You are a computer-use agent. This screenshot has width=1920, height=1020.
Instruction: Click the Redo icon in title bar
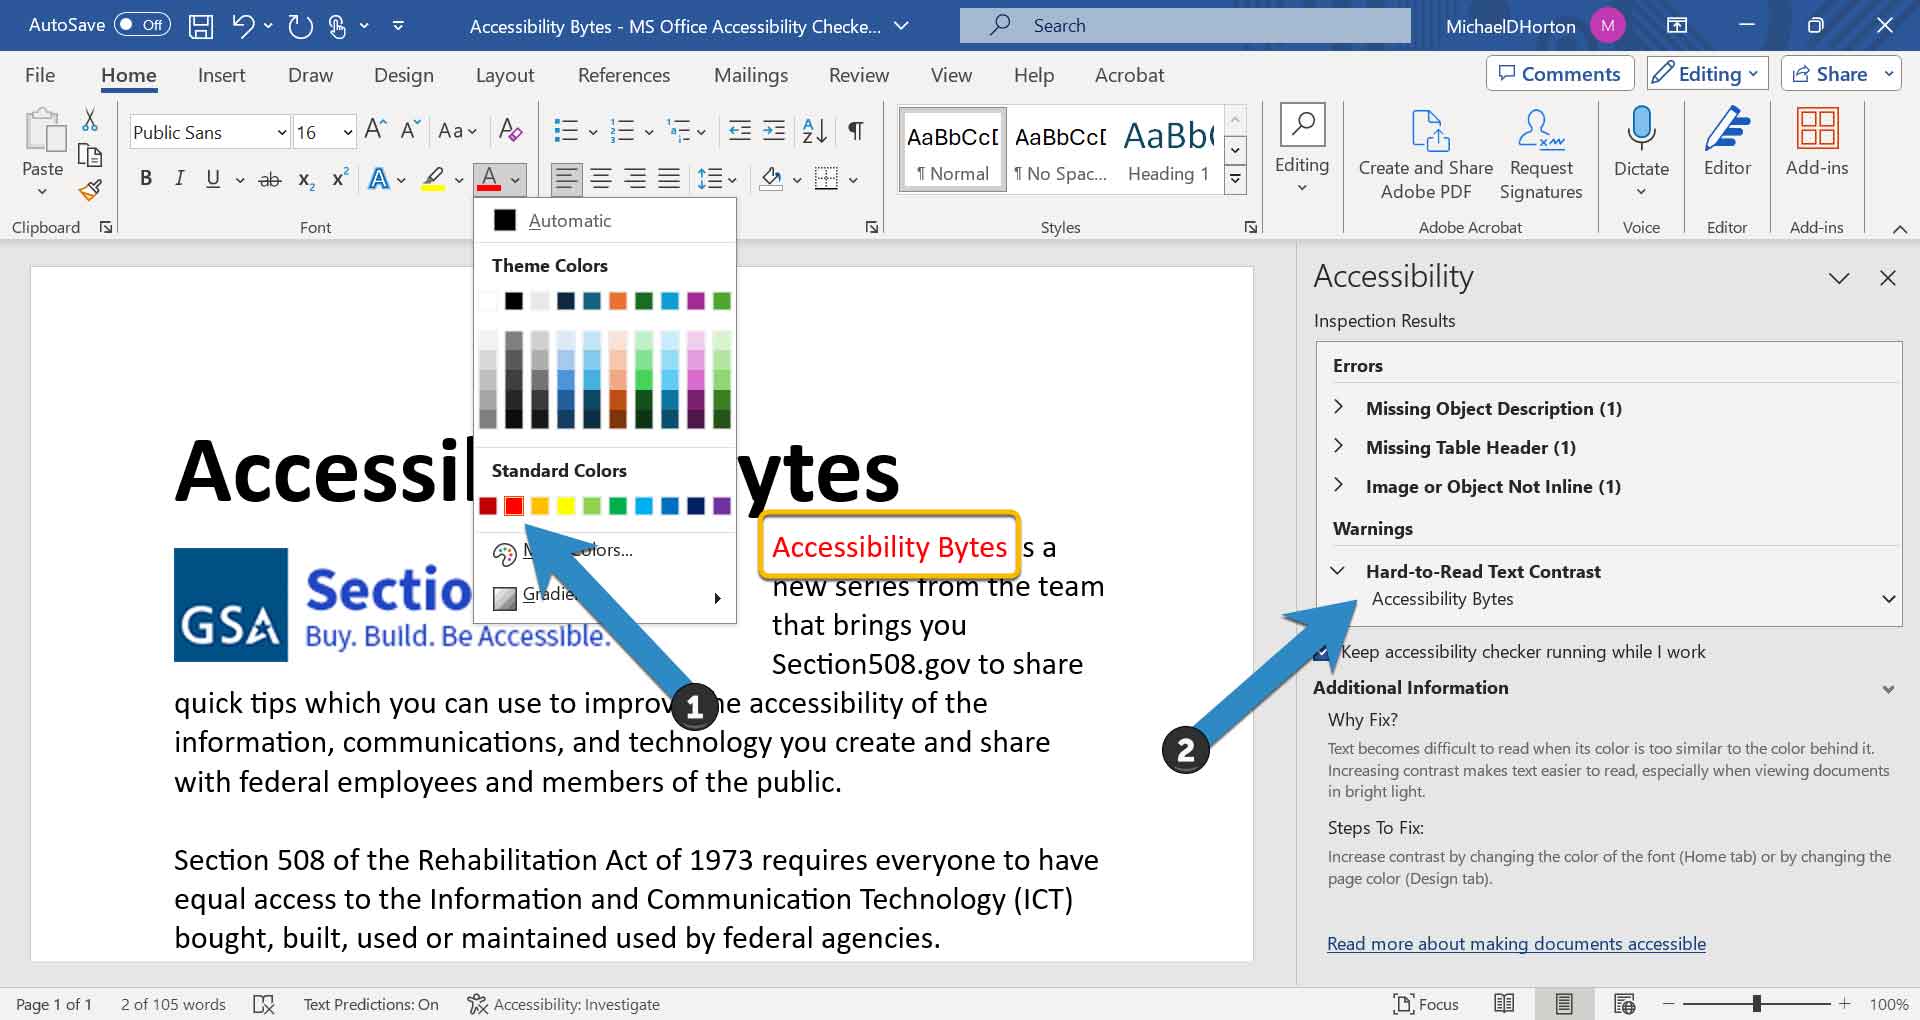coord(300,26)
